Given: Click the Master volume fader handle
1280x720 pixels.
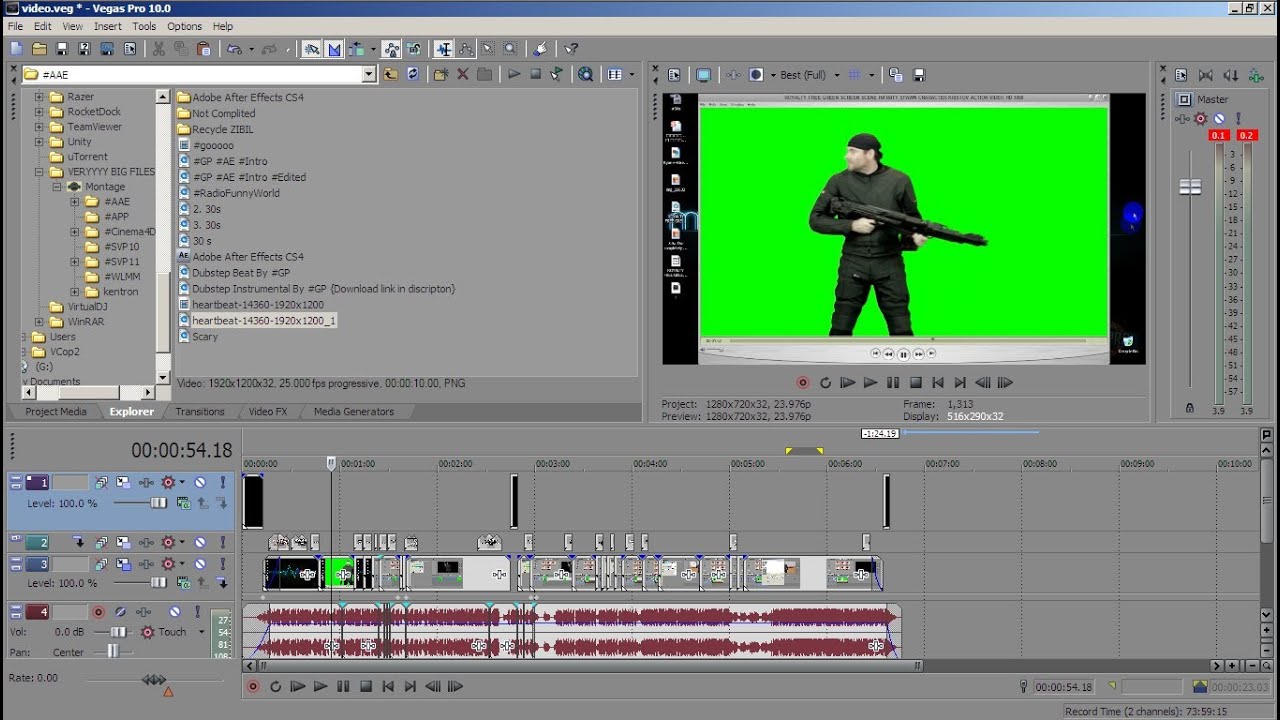Looking at the screenshot, I should coord(1190,187).
